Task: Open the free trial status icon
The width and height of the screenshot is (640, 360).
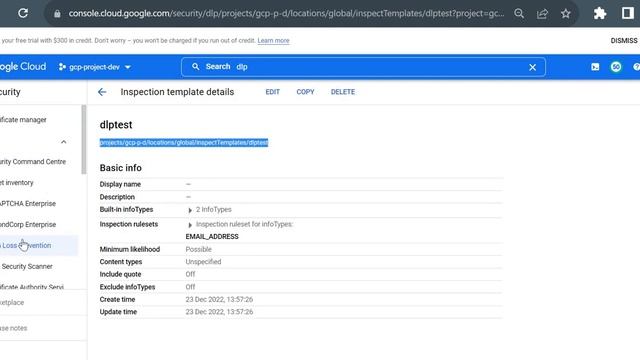Action: point(616,67)
